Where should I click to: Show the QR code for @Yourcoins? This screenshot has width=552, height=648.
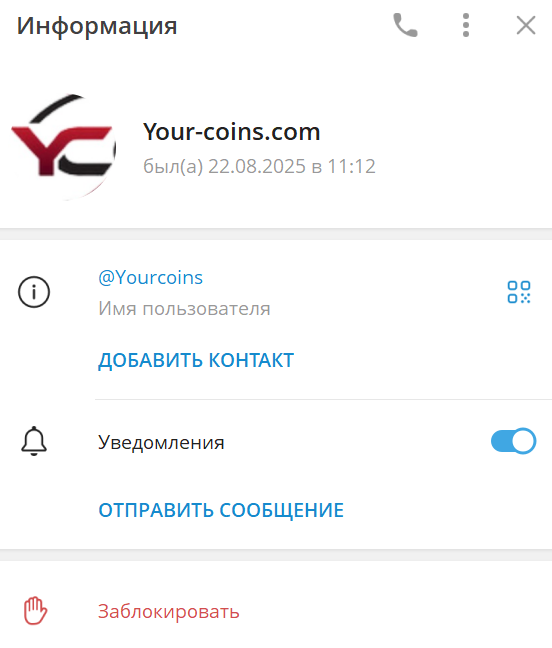tap(519, 292)
